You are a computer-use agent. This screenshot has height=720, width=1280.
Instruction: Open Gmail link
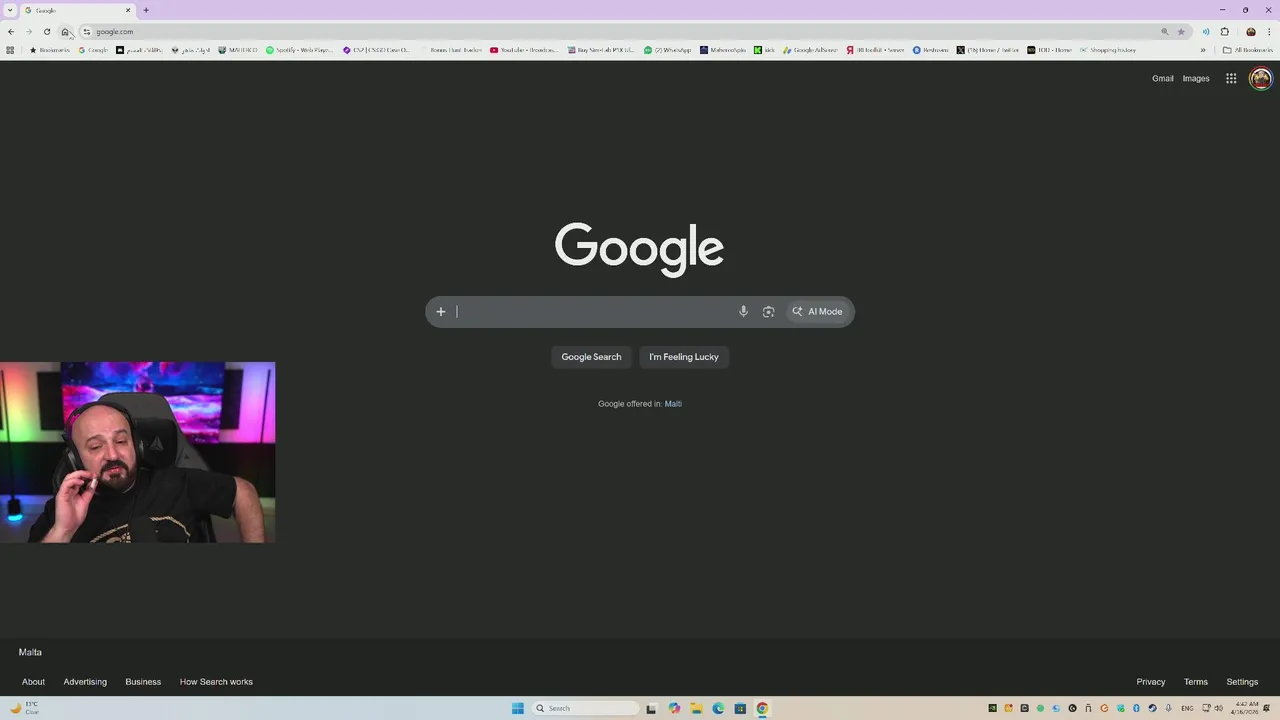click(1163, 78)
